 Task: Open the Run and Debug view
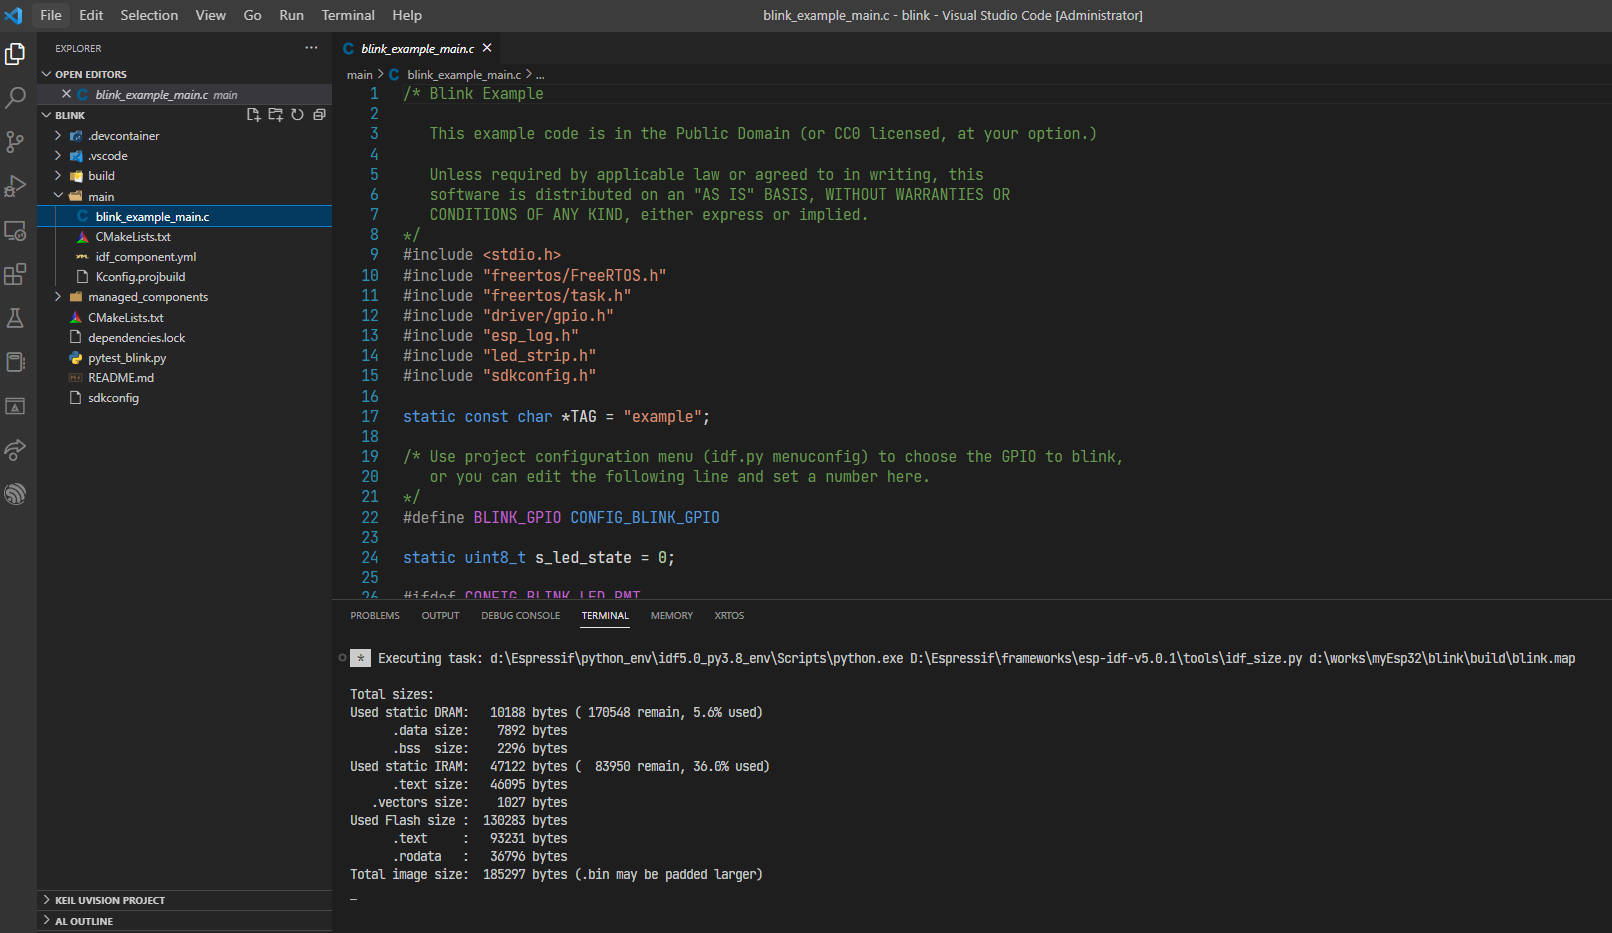(x=15, y=186)
